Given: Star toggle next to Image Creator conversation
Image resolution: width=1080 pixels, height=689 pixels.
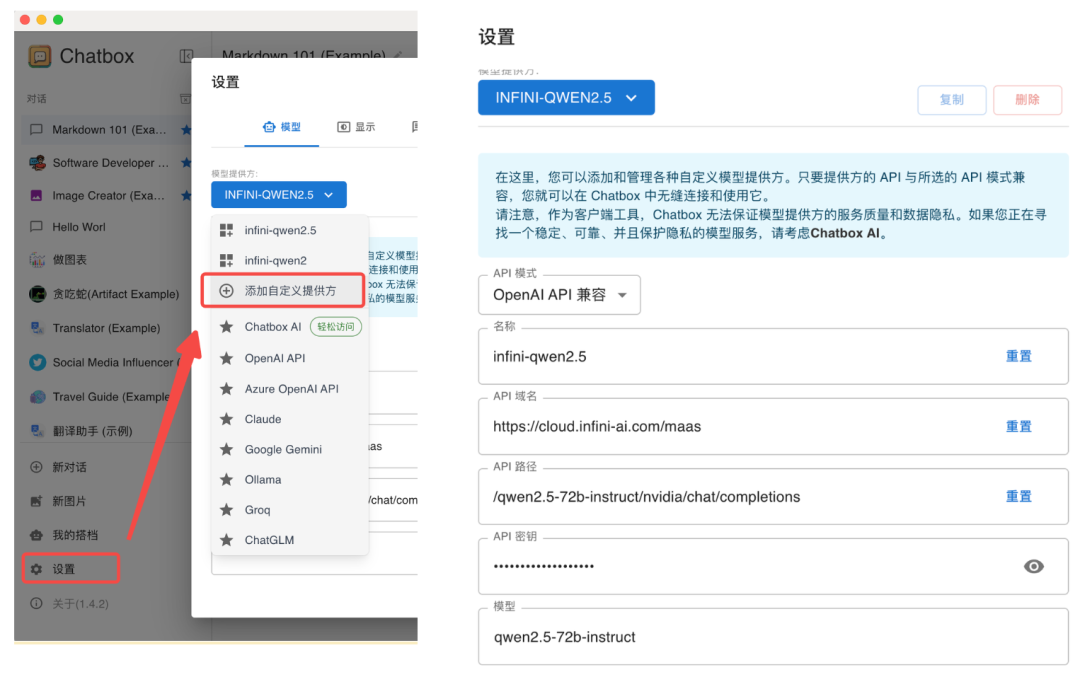Looking at the screenshot, I should 186,196.
